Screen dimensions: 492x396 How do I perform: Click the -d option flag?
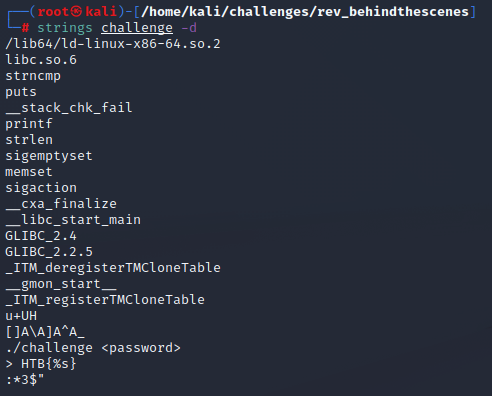point(189,28)
